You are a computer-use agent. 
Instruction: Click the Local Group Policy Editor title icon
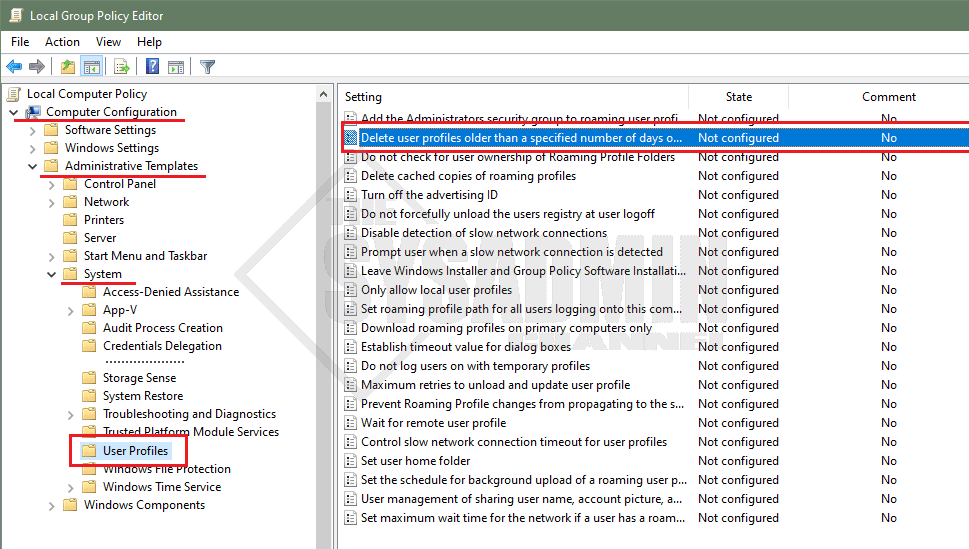(16, 15)
